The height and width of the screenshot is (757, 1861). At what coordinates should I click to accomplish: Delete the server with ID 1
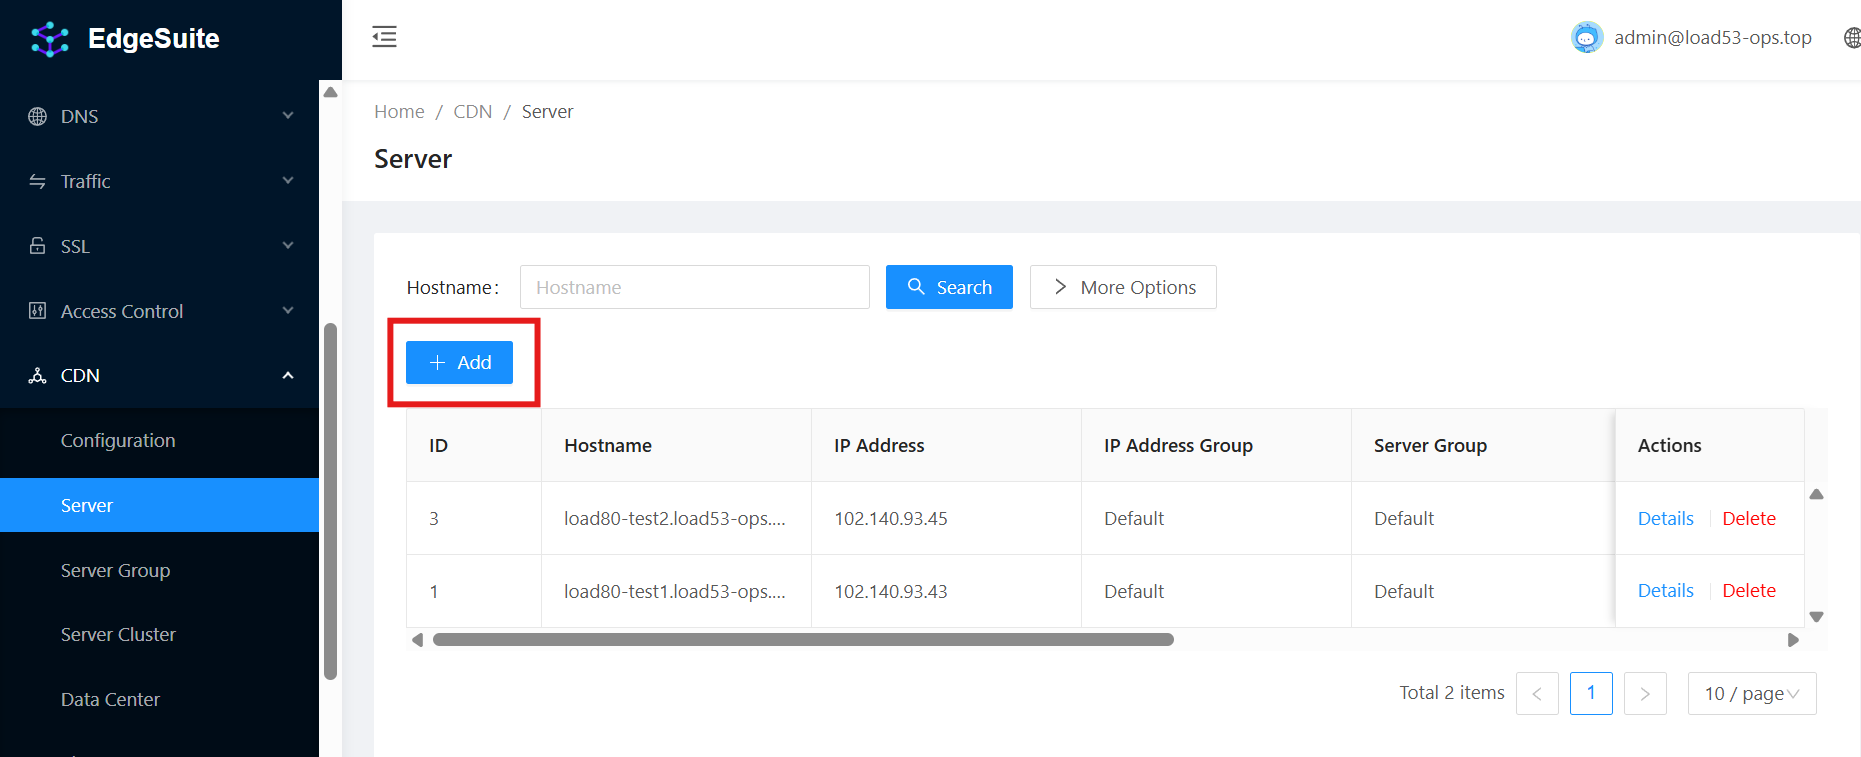tap(1748, 591)
